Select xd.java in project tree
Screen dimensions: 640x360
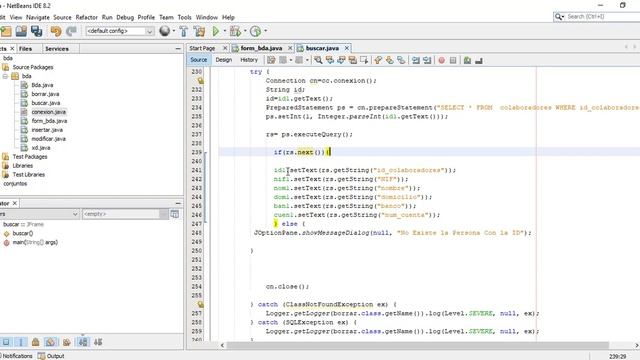point(41,148)
